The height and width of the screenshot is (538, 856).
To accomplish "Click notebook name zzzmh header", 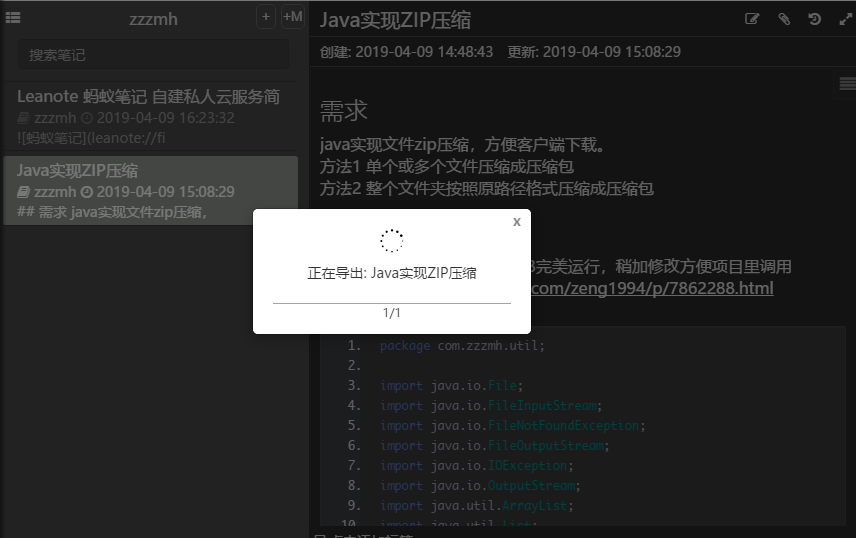I will pos(153,19).
